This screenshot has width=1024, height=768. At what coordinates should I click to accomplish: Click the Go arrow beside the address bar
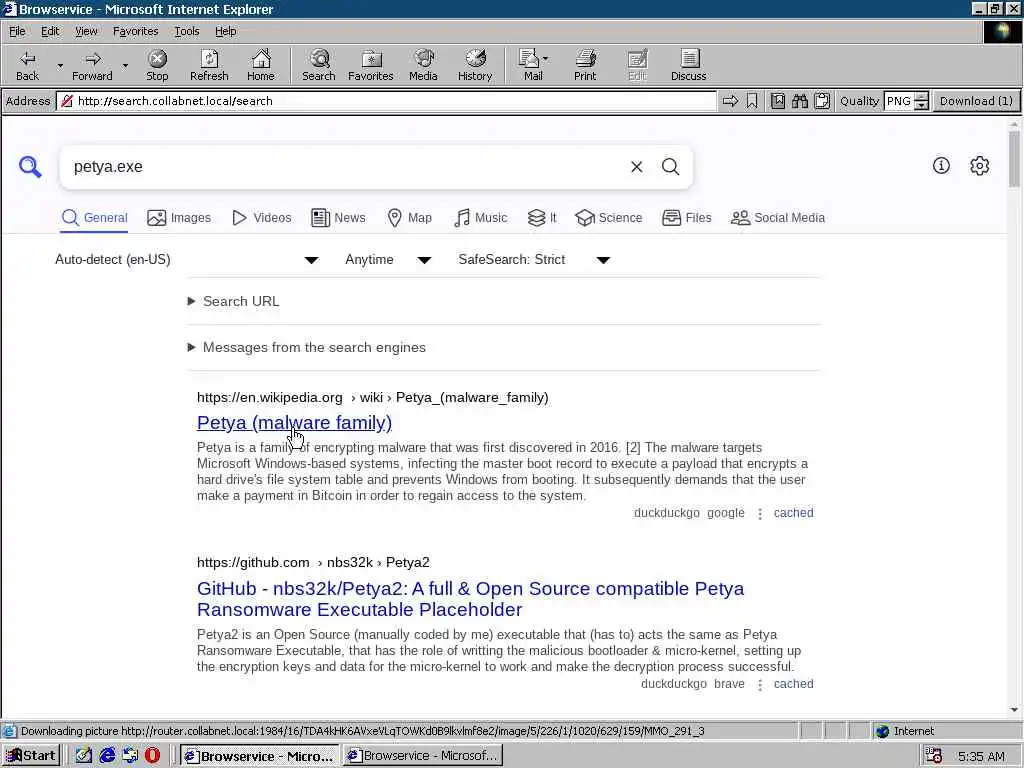[730, 101]
